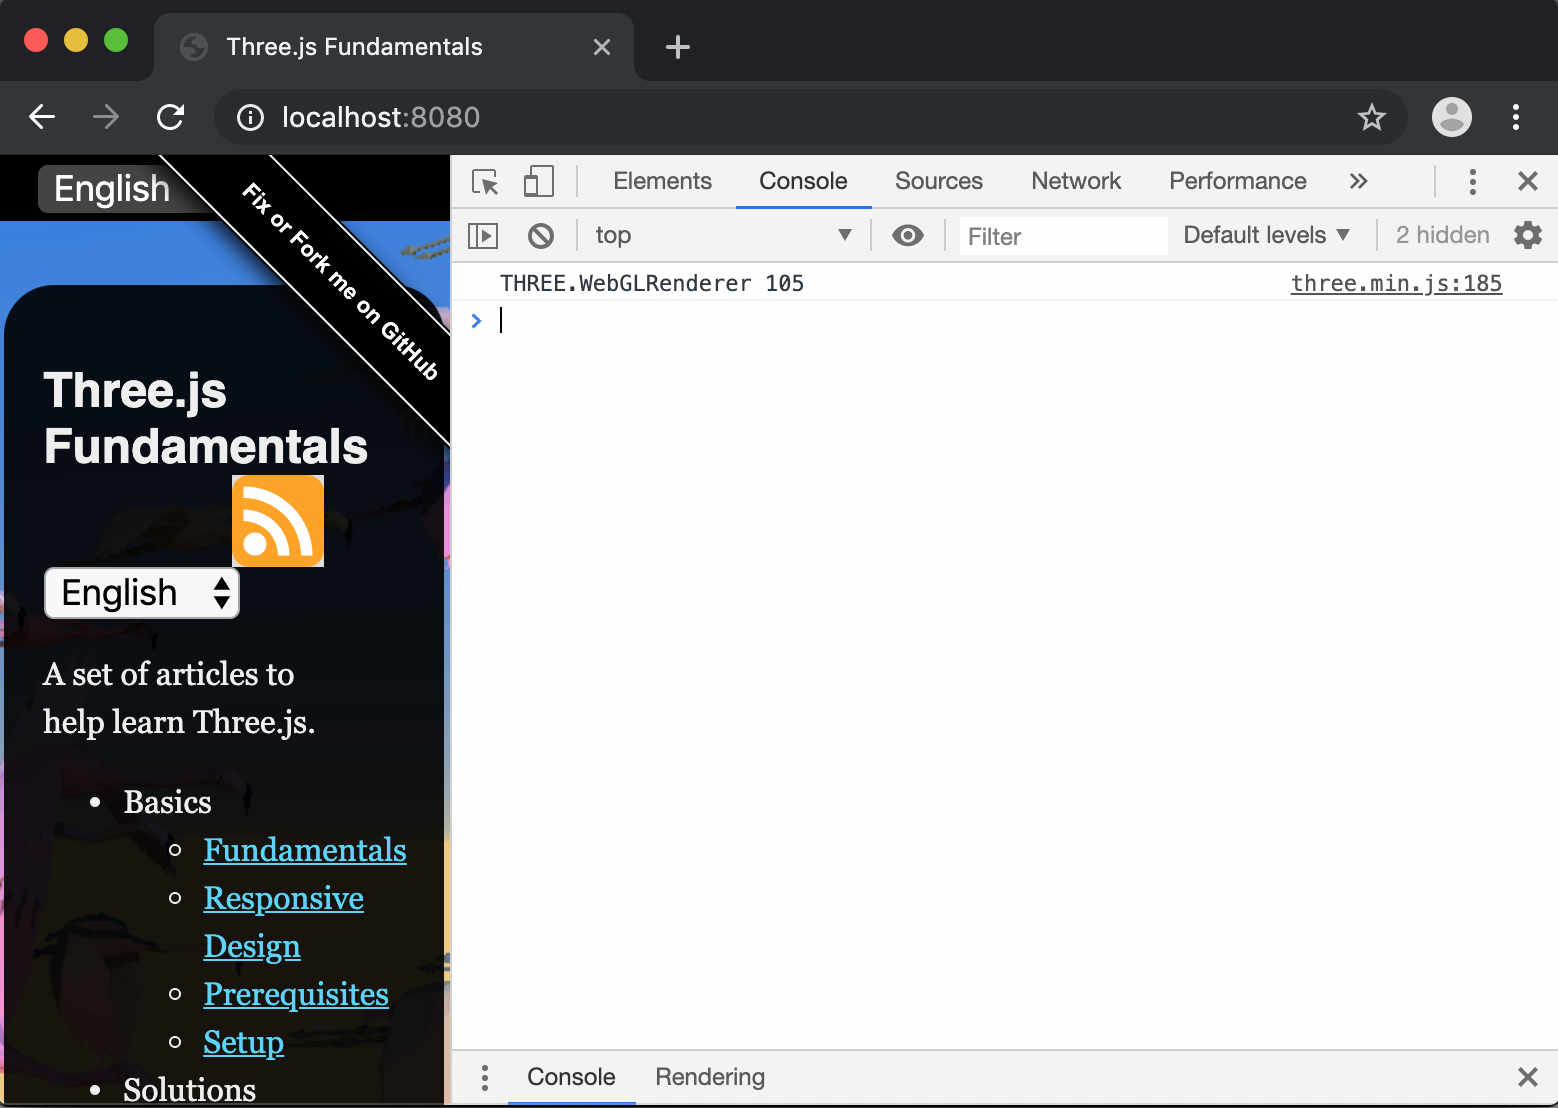This screenshot has height=1108, width=1558.
Task: Click the live expression eye icon
Action: click(x=907, y=236)
